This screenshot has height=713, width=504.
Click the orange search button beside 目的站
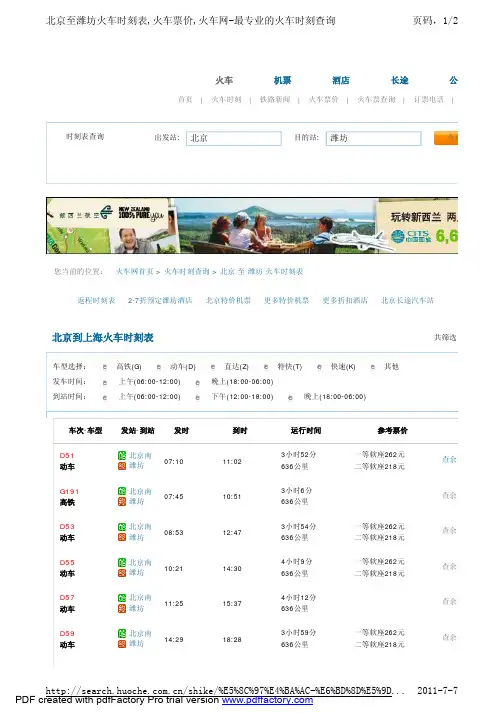(446, 138)
